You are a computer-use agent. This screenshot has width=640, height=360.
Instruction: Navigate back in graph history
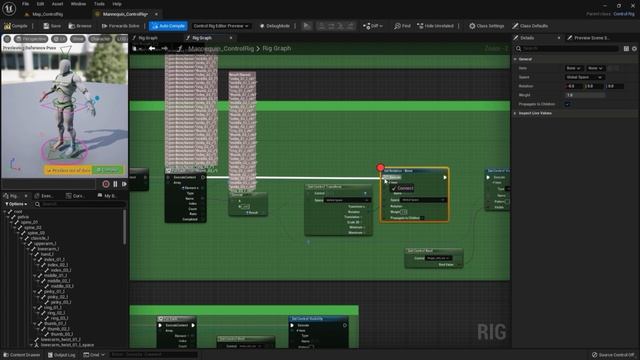pyautogui.click(x=152, y=49)
